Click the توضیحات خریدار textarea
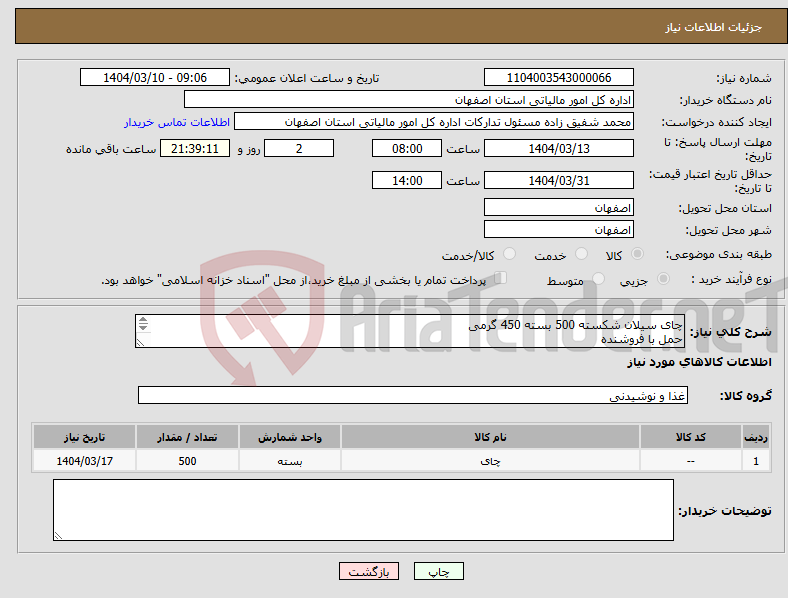788x598 pixels. pos(363,510)
